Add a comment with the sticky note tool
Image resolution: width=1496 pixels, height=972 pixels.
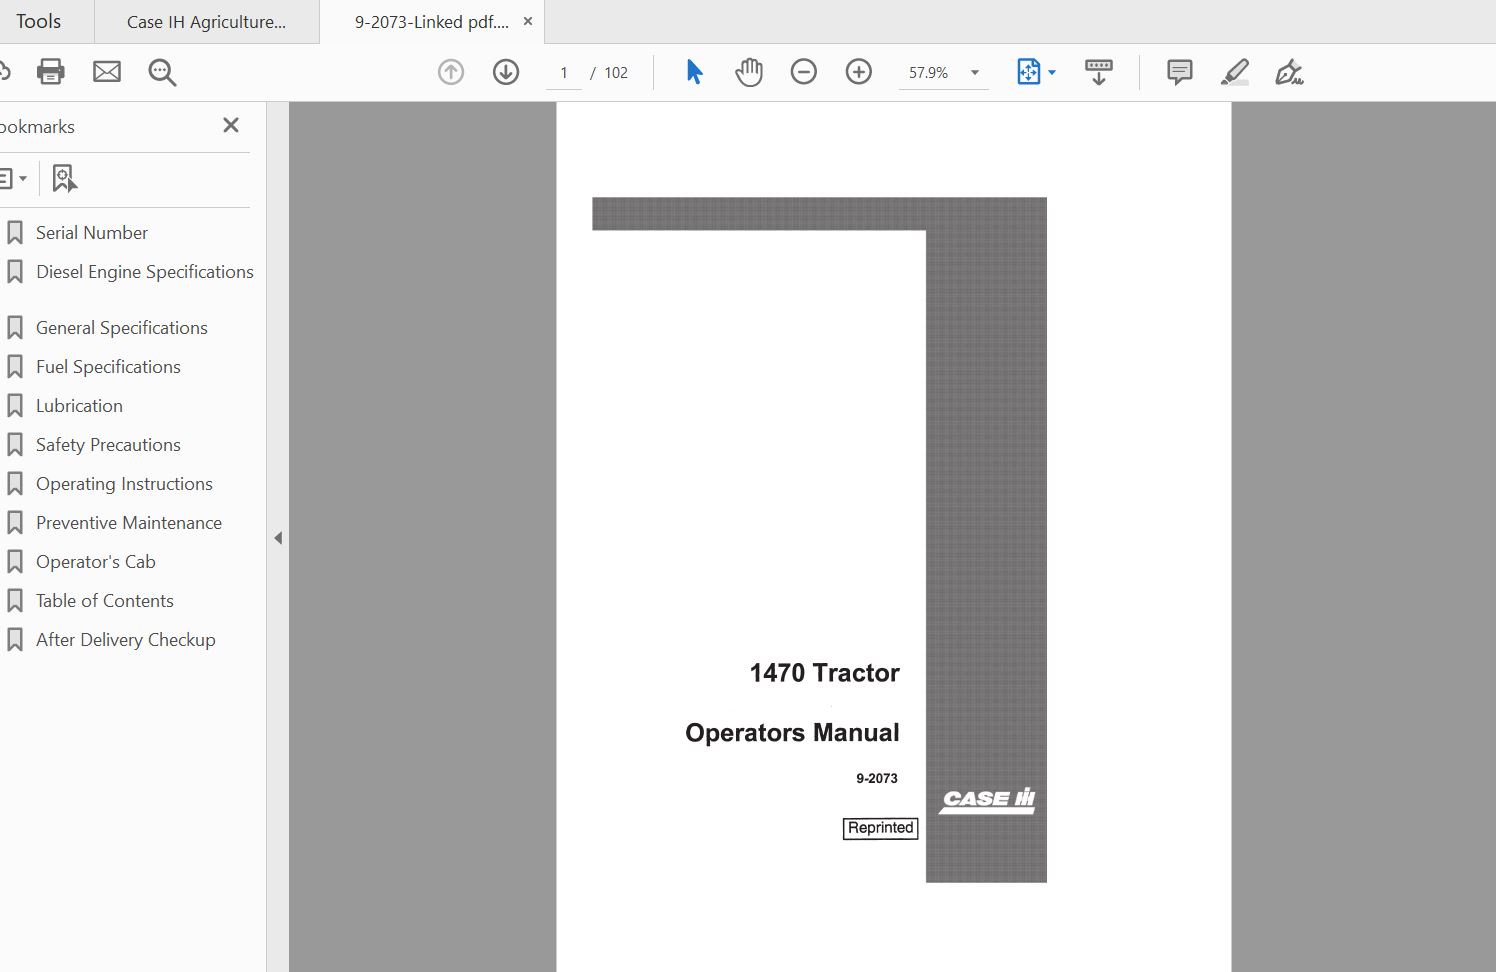point(1180,72)
